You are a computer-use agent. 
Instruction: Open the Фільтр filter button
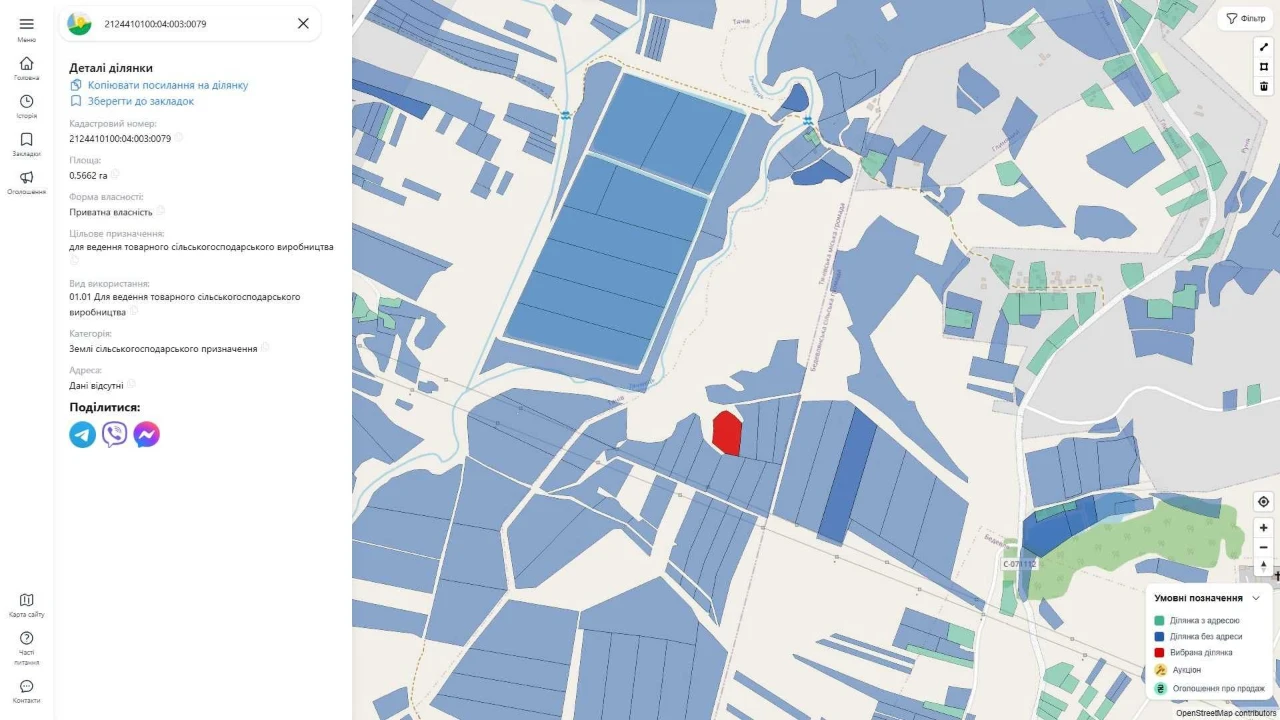(1246, 18)
